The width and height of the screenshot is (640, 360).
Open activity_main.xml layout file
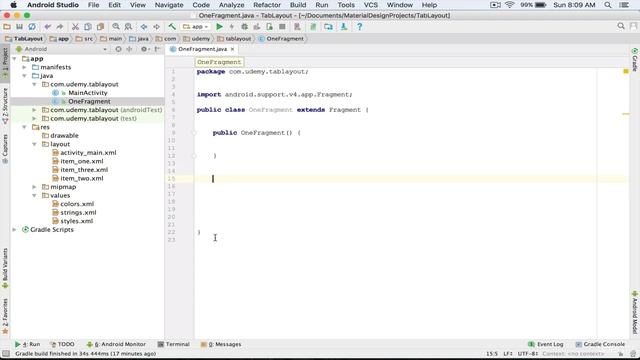[88, 153]
